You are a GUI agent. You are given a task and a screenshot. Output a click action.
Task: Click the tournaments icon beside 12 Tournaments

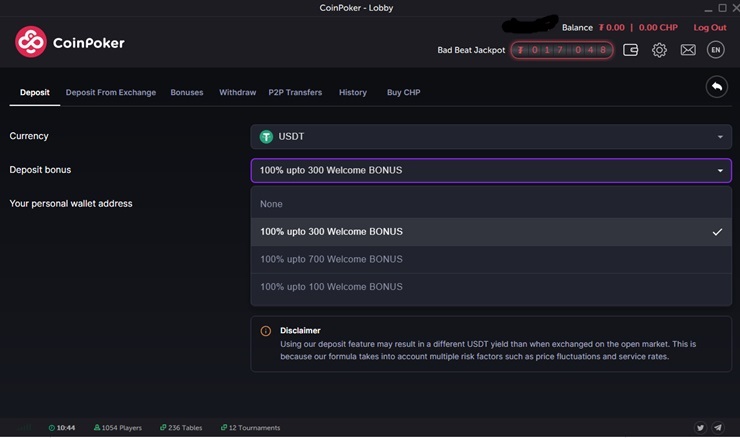click(224, 428)
